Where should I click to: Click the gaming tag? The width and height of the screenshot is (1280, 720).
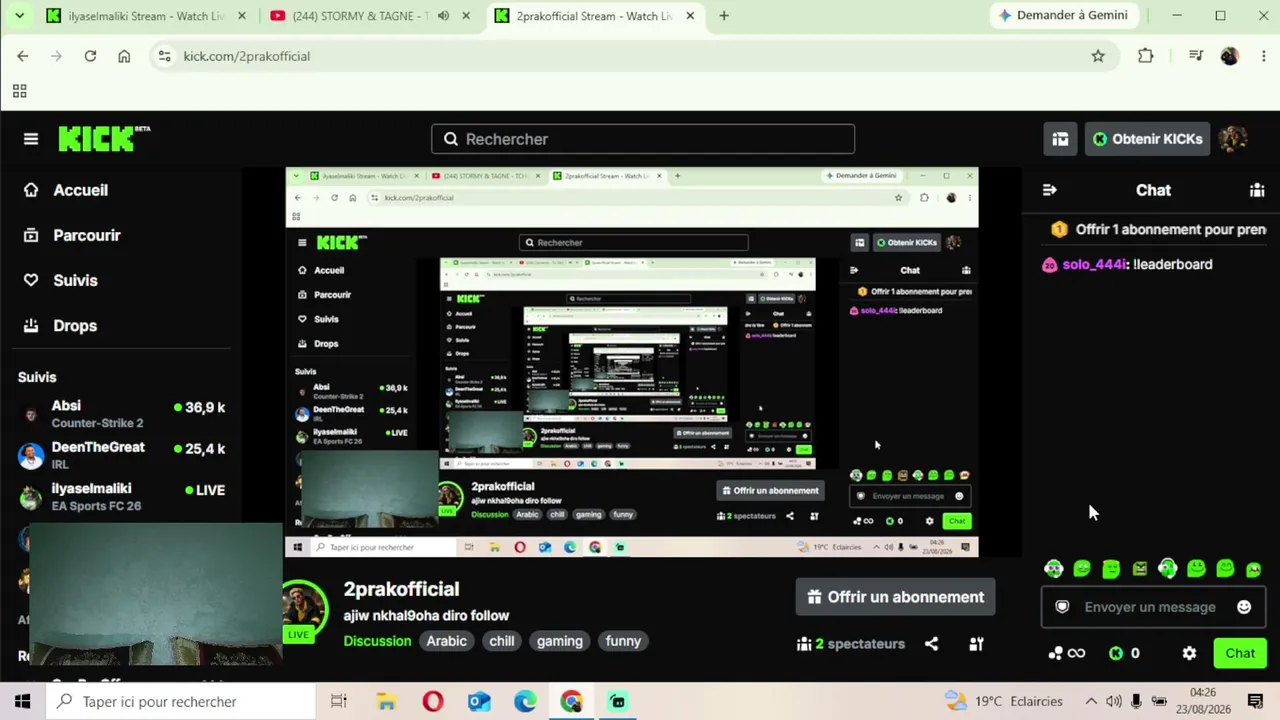point(560,641)
